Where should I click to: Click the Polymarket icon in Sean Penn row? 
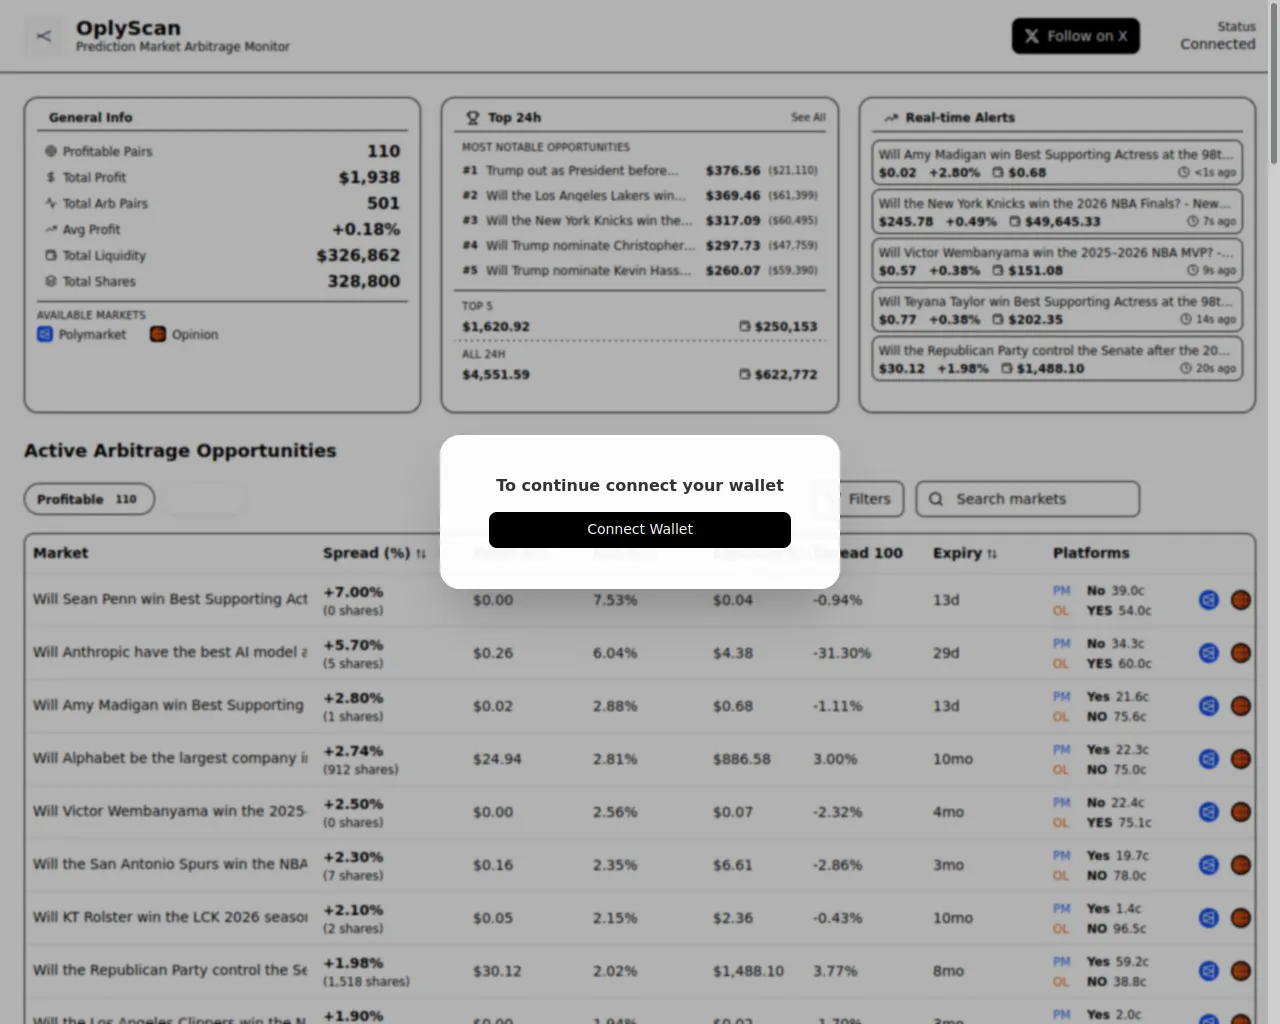[x=1209, y=600]
